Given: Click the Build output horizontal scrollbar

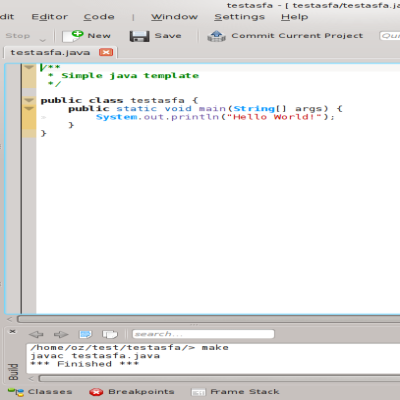Looking at the screenshot, I should (219, 379).
